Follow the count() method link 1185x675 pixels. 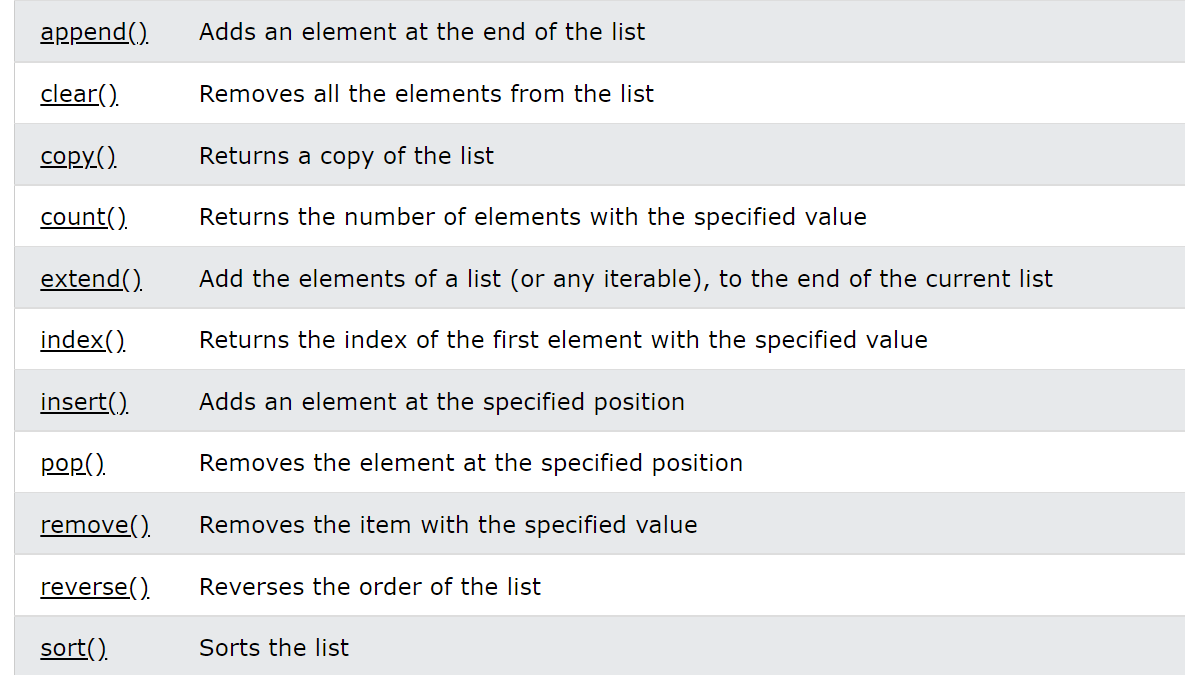point(83,217)
